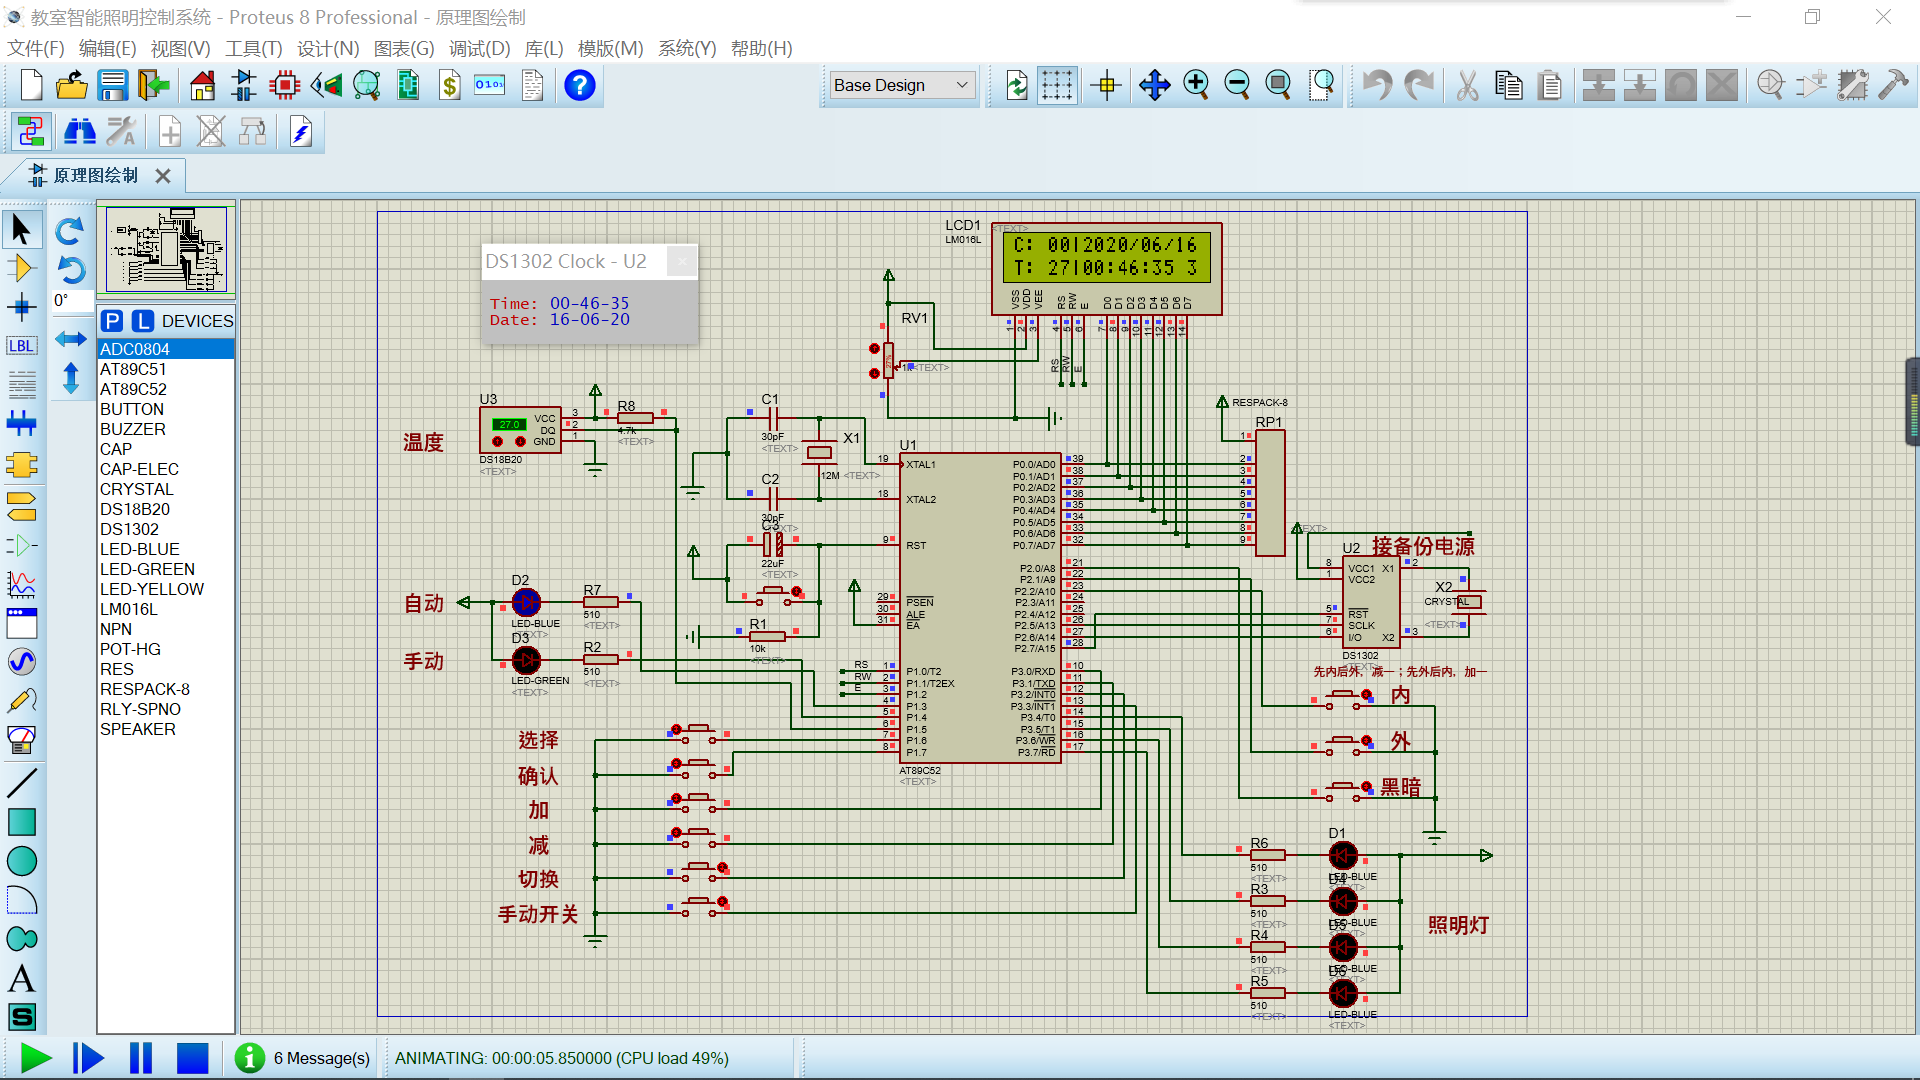Zoom out with the minus magnifier
The height and width of the screenshot is (1080, 1920).
click(x=1237, y=86)
